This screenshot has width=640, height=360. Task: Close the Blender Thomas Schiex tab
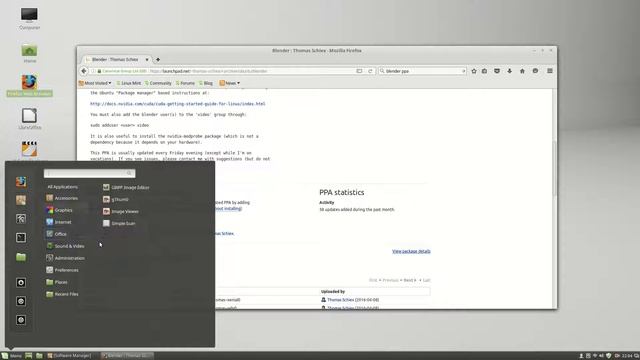click(147, 60)
